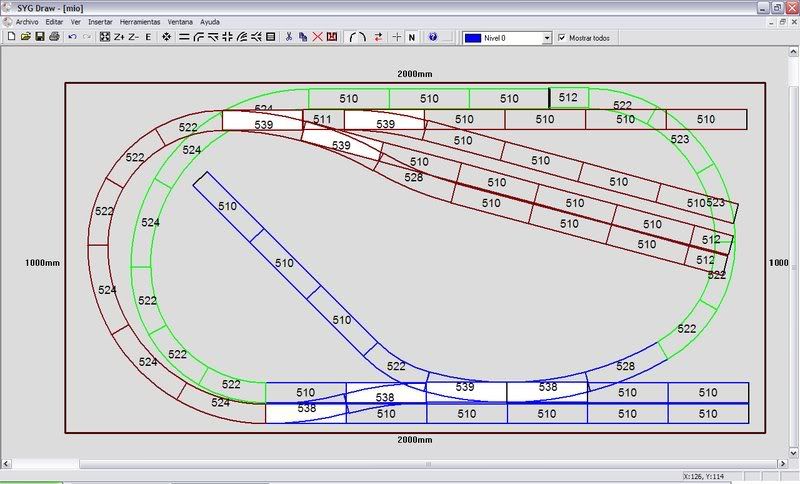Screen dimensions: 800x484
Task: Click the vertical scrollbar down arrow
Action: pos(793,452)
